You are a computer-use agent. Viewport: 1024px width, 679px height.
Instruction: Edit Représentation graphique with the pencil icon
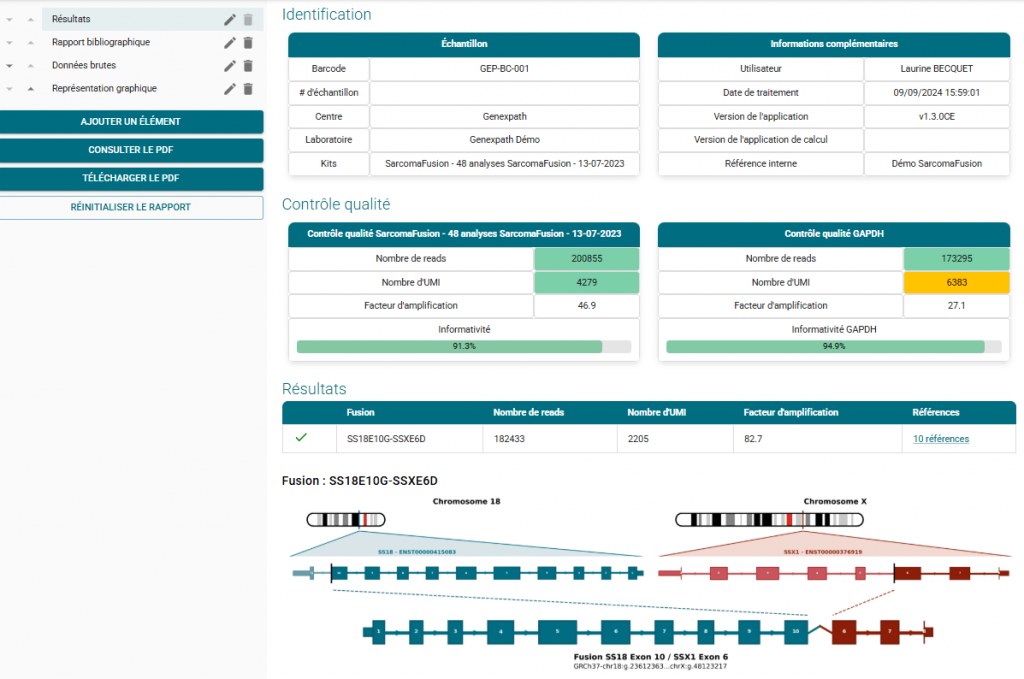[x=229, y=88]
